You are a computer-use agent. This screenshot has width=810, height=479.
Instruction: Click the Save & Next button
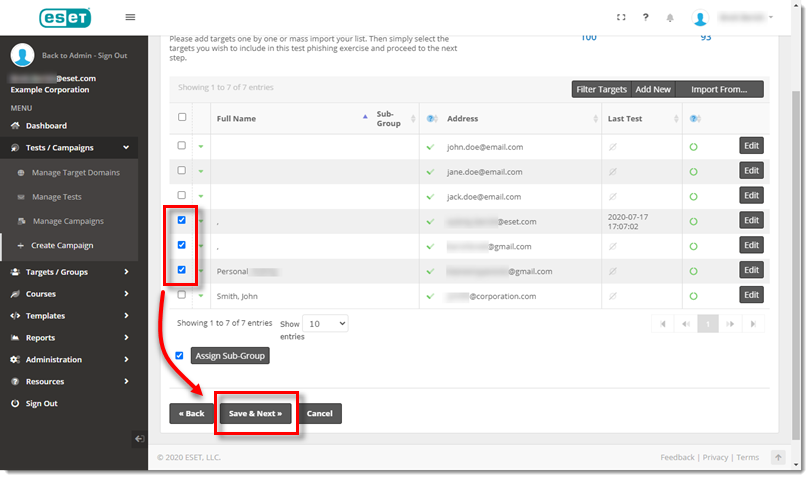[x=255, y=413]
